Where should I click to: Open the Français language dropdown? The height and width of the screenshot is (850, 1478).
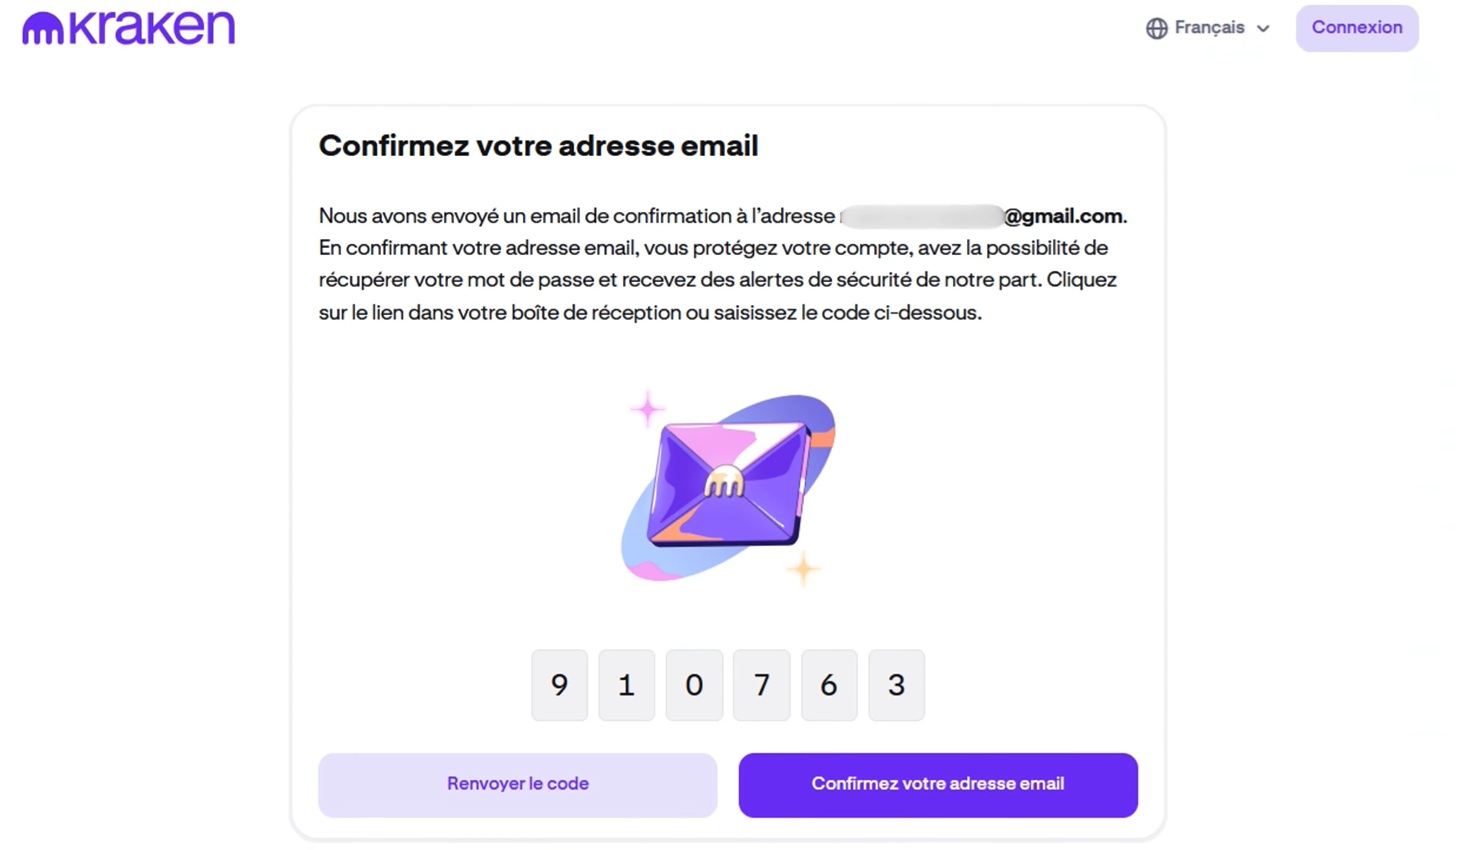pos(1209,28)
